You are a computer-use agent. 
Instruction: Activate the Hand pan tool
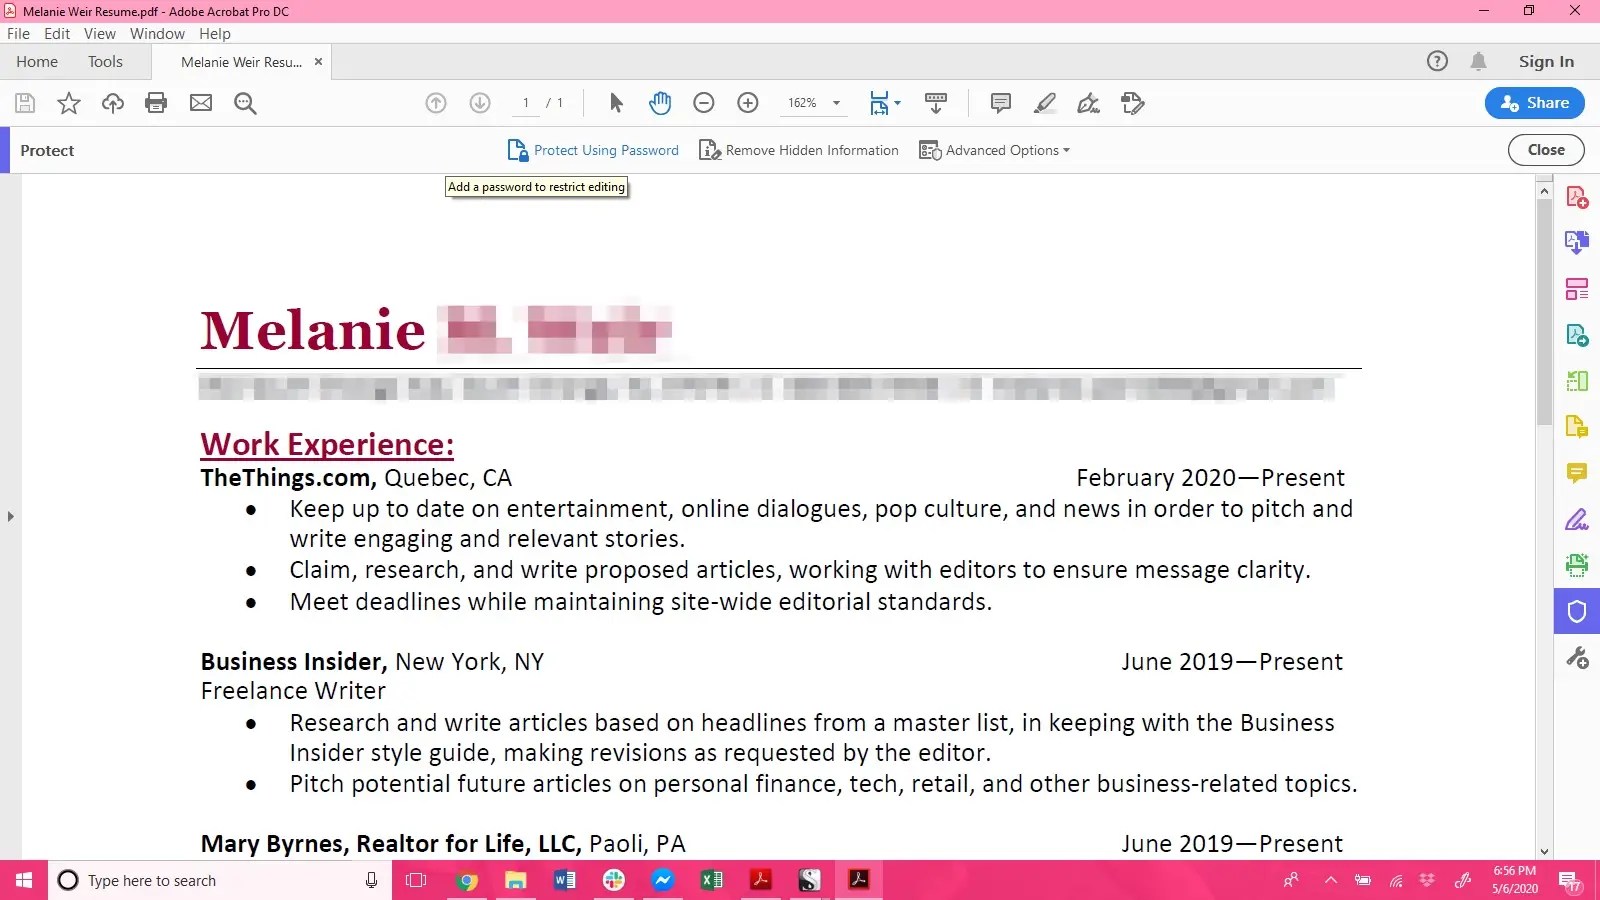pos(660,103)
